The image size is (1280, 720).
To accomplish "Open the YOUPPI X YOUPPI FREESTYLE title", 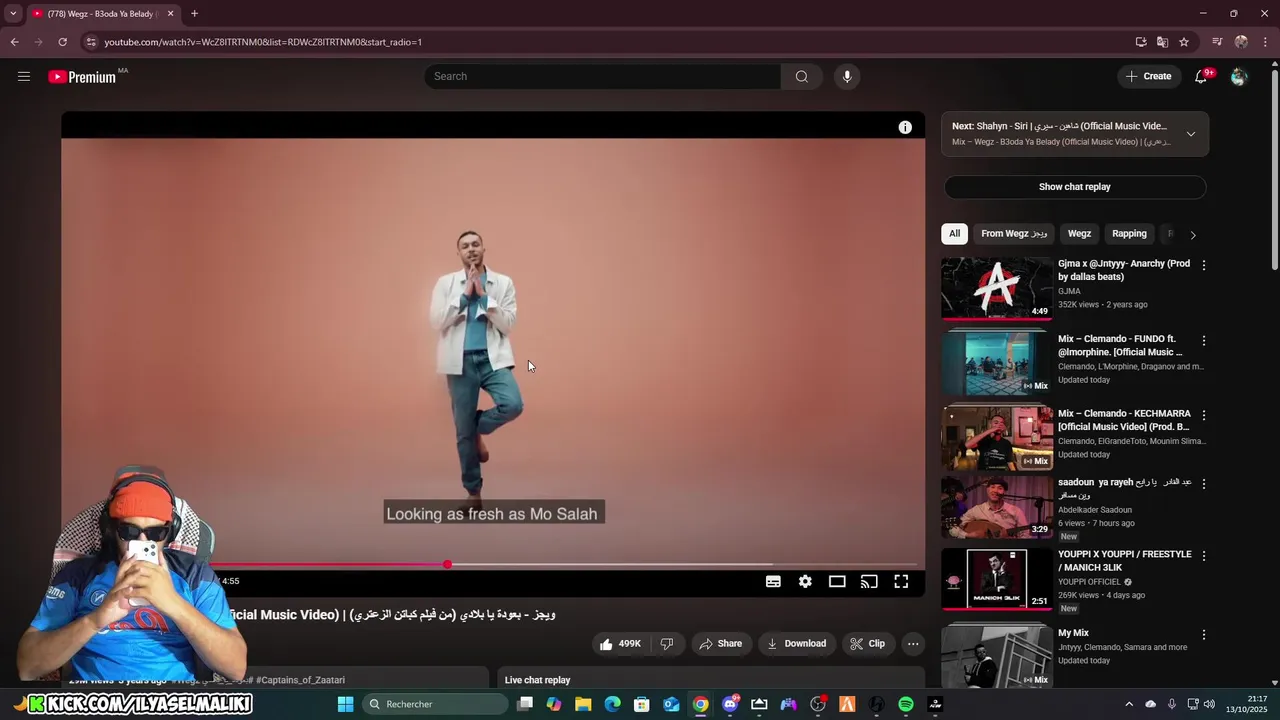I will pos(1125,561).
